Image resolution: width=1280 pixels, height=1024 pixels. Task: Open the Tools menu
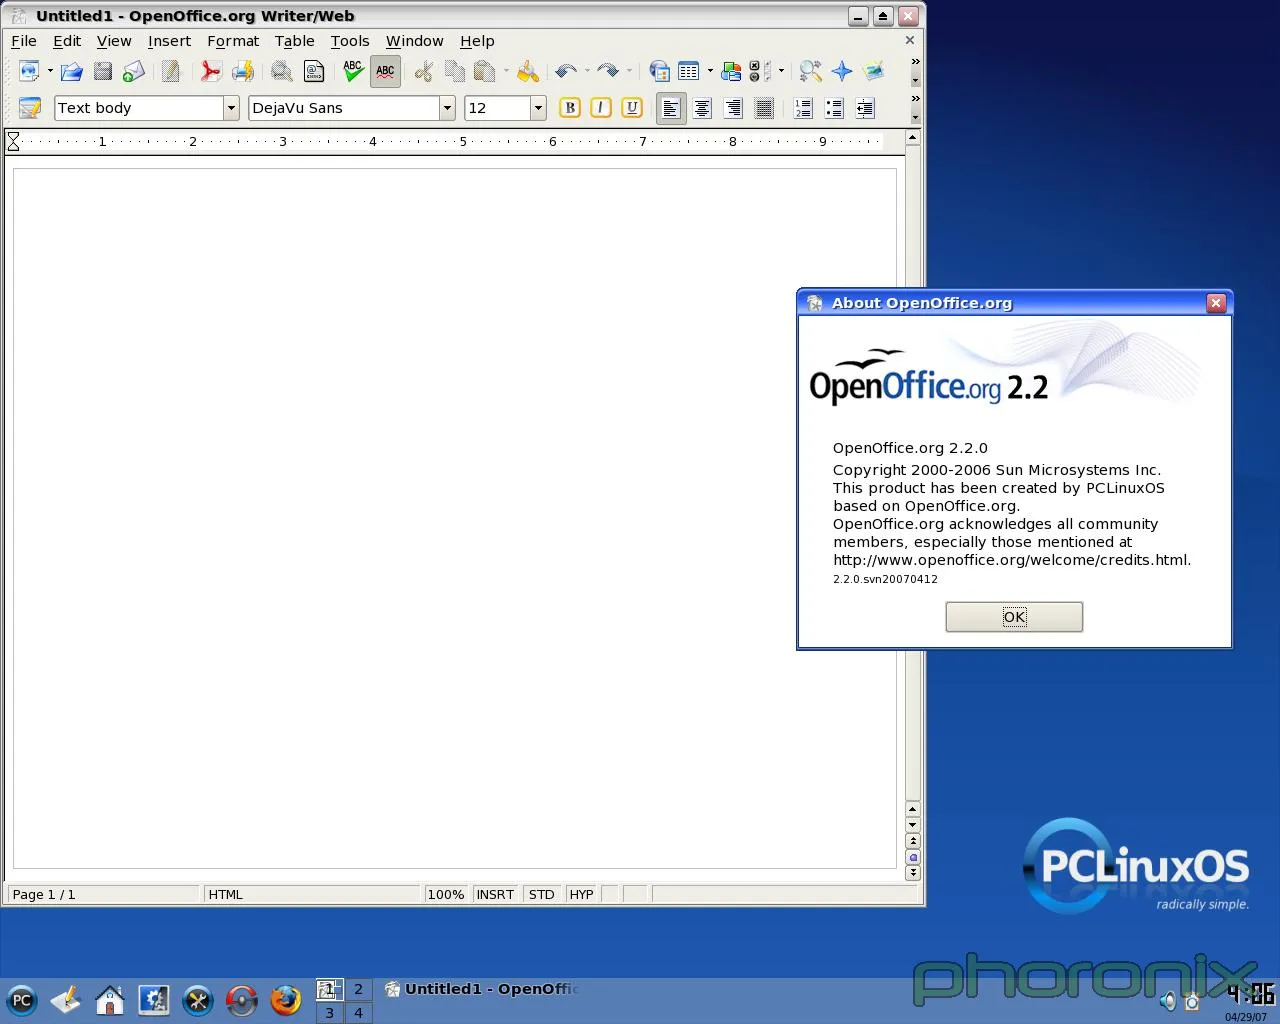350,41
